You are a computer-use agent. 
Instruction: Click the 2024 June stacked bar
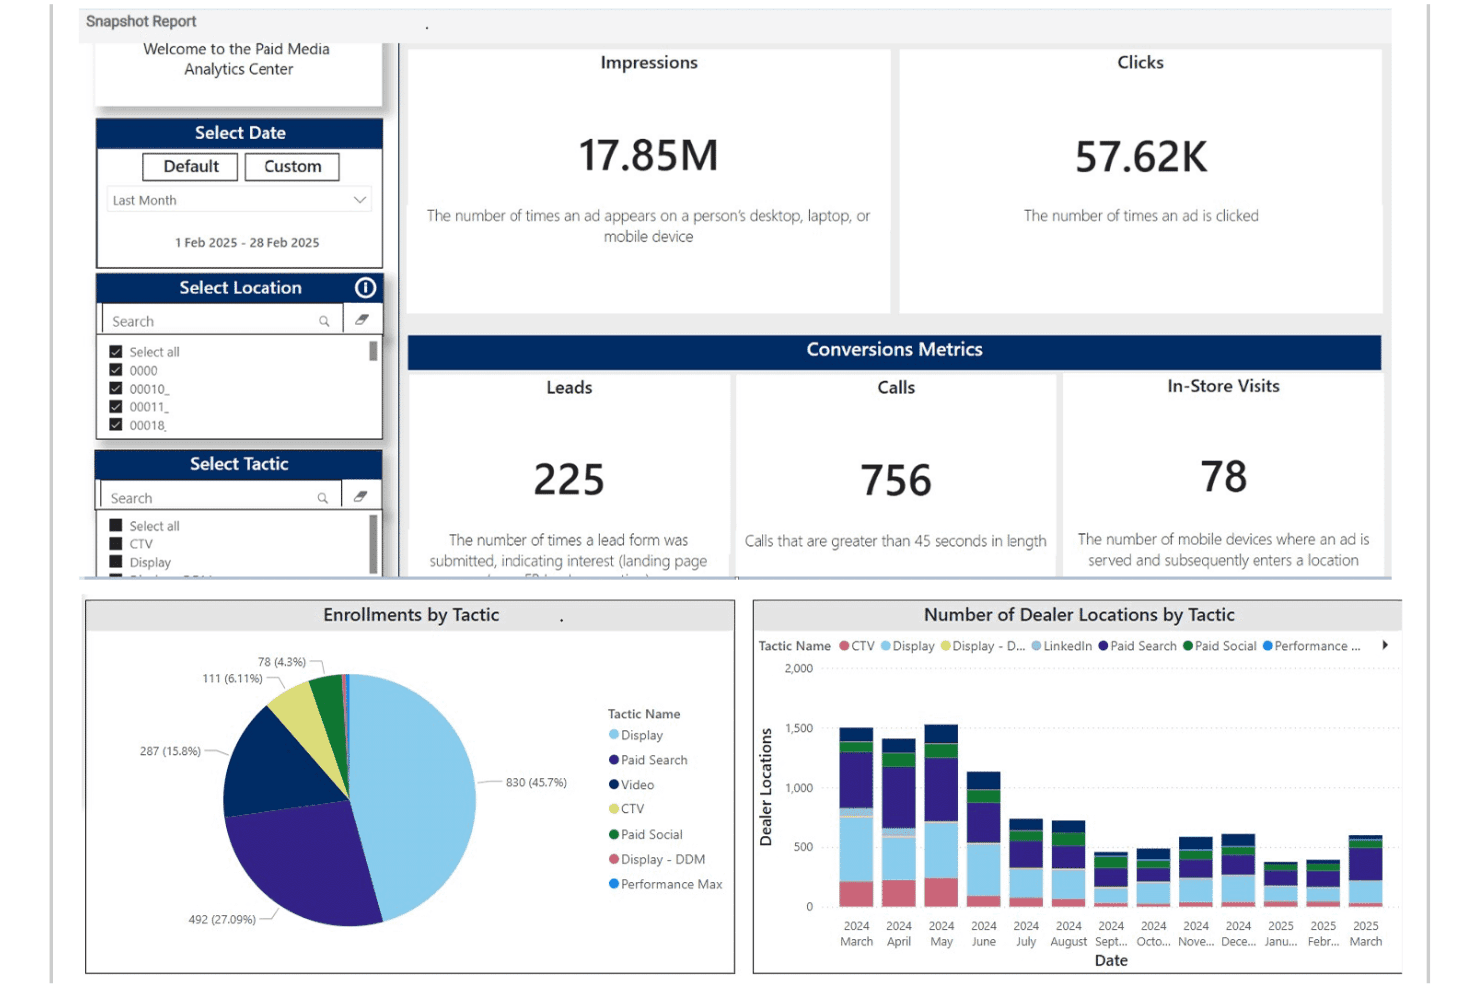coord(983,839)
